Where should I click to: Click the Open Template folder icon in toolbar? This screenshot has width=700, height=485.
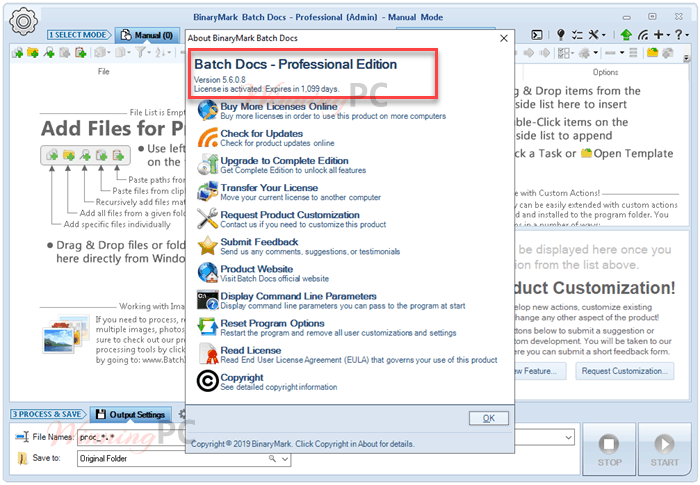pos(652,53)
